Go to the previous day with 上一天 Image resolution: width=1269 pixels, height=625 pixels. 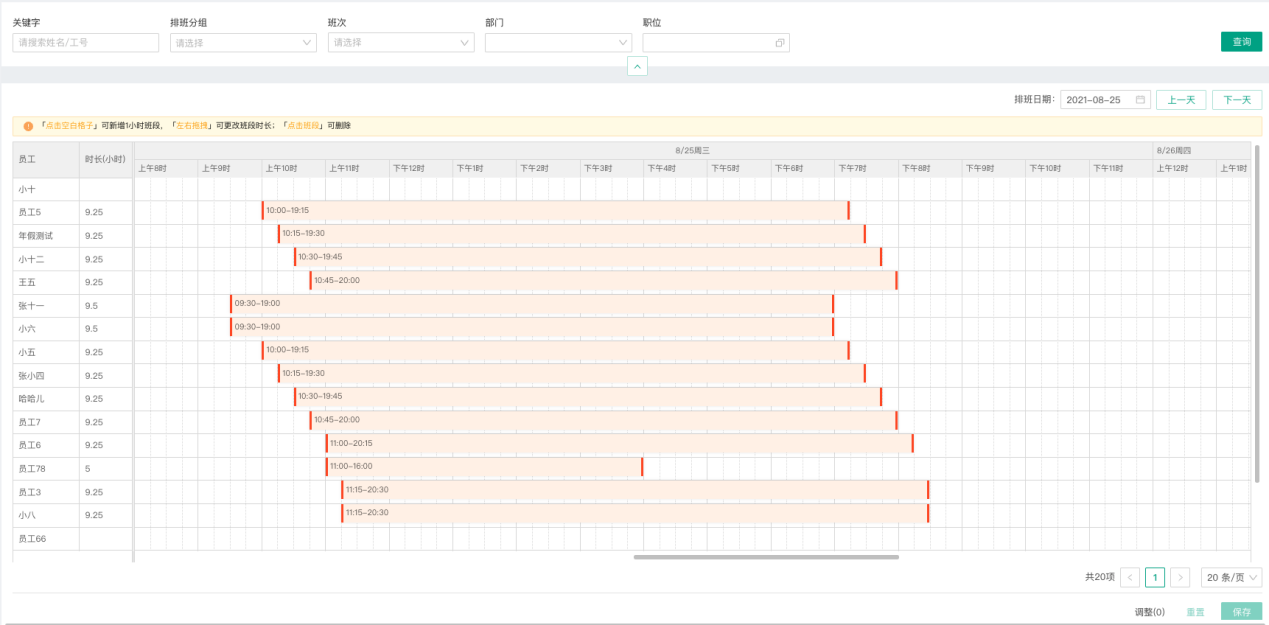(1181, 100)
